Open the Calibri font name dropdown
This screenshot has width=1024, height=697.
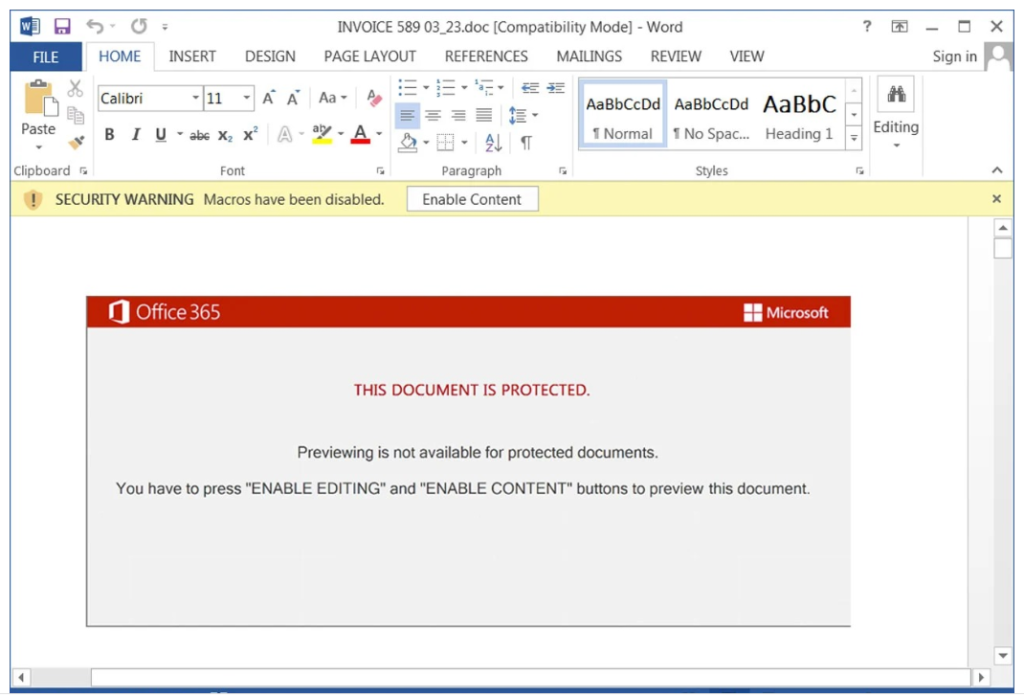[x=196, y=98]
